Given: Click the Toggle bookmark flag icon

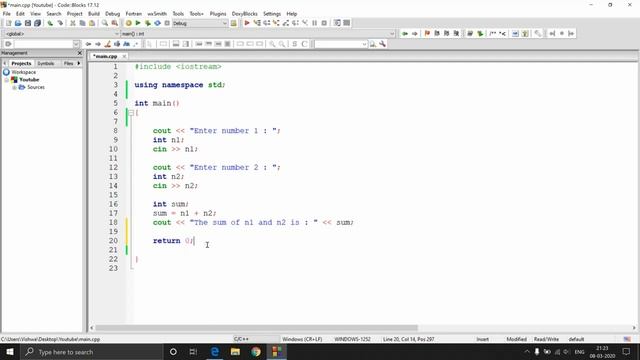Looking at the screenshot, I should click(427, 33).
